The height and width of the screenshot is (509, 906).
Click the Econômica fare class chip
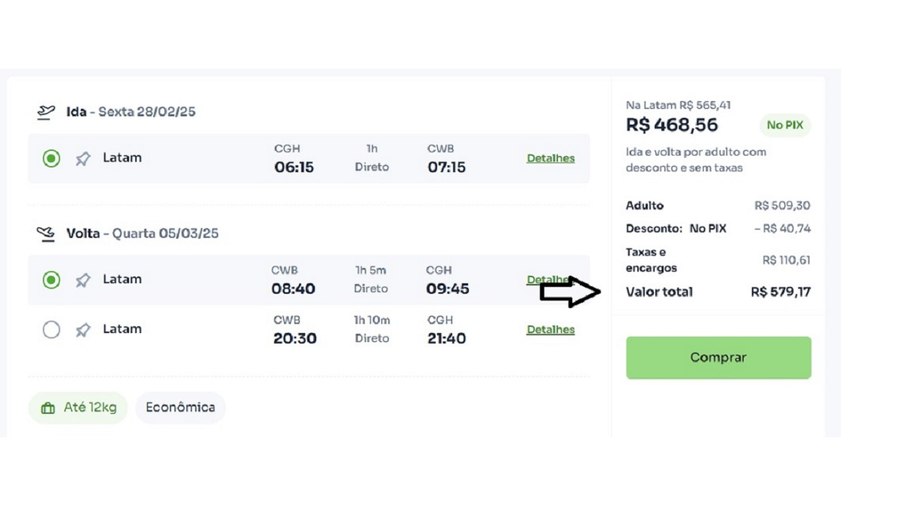pyautogui.click(x=180, y=408)
